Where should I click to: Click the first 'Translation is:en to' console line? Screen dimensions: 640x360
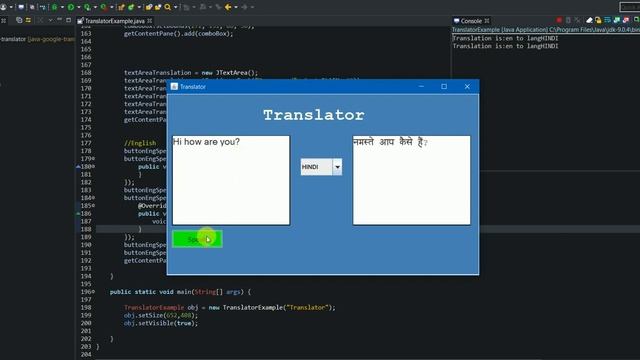[505, 38]
